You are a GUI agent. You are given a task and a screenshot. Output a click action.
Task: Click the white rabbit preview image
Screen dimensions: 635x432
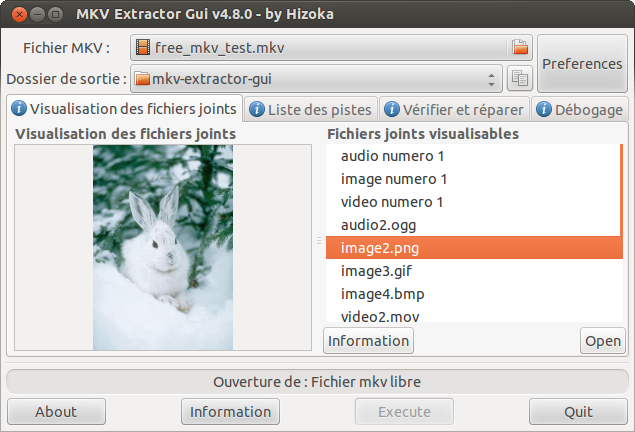162,246
